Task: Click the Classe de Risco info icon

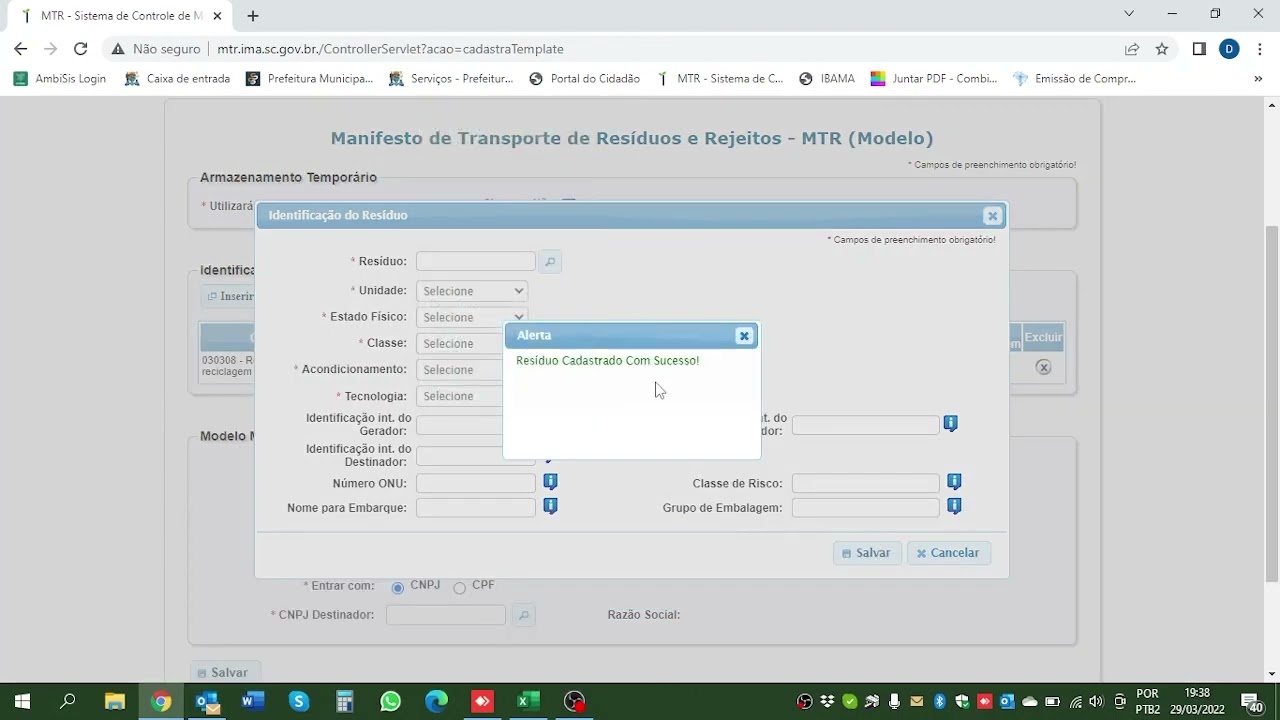Action: [954, 482]
